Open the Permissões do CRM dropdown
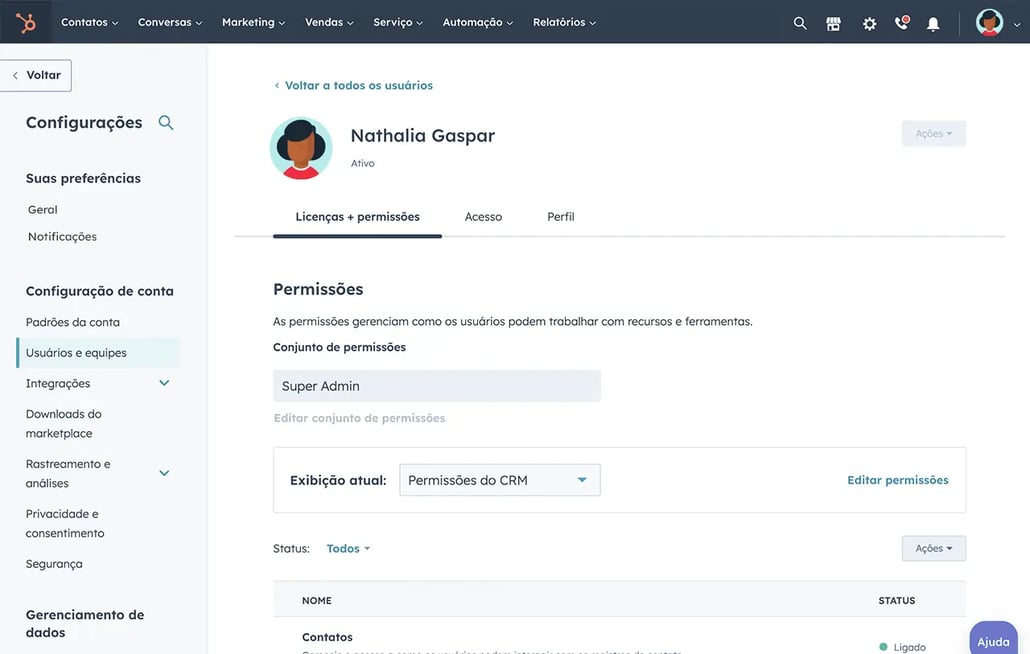This screenshot has height=654, width=1030. pyautogui.click(x=499, y=479)
